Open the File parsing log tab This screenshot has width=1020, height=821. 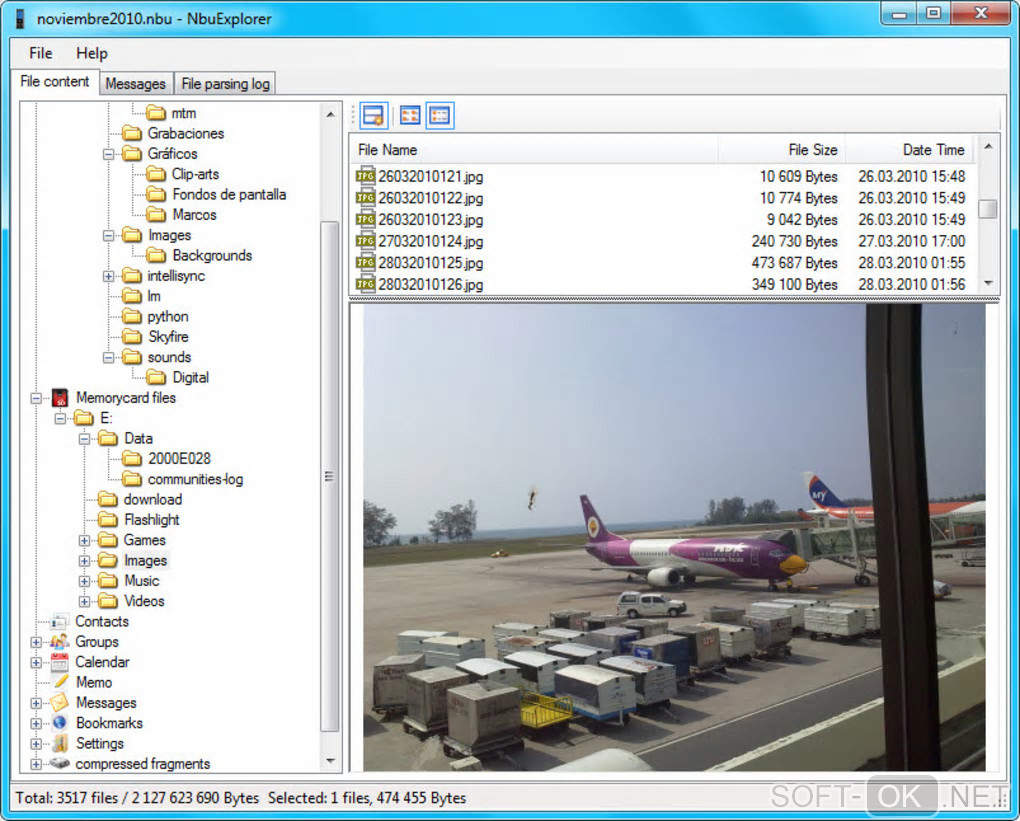225,84
